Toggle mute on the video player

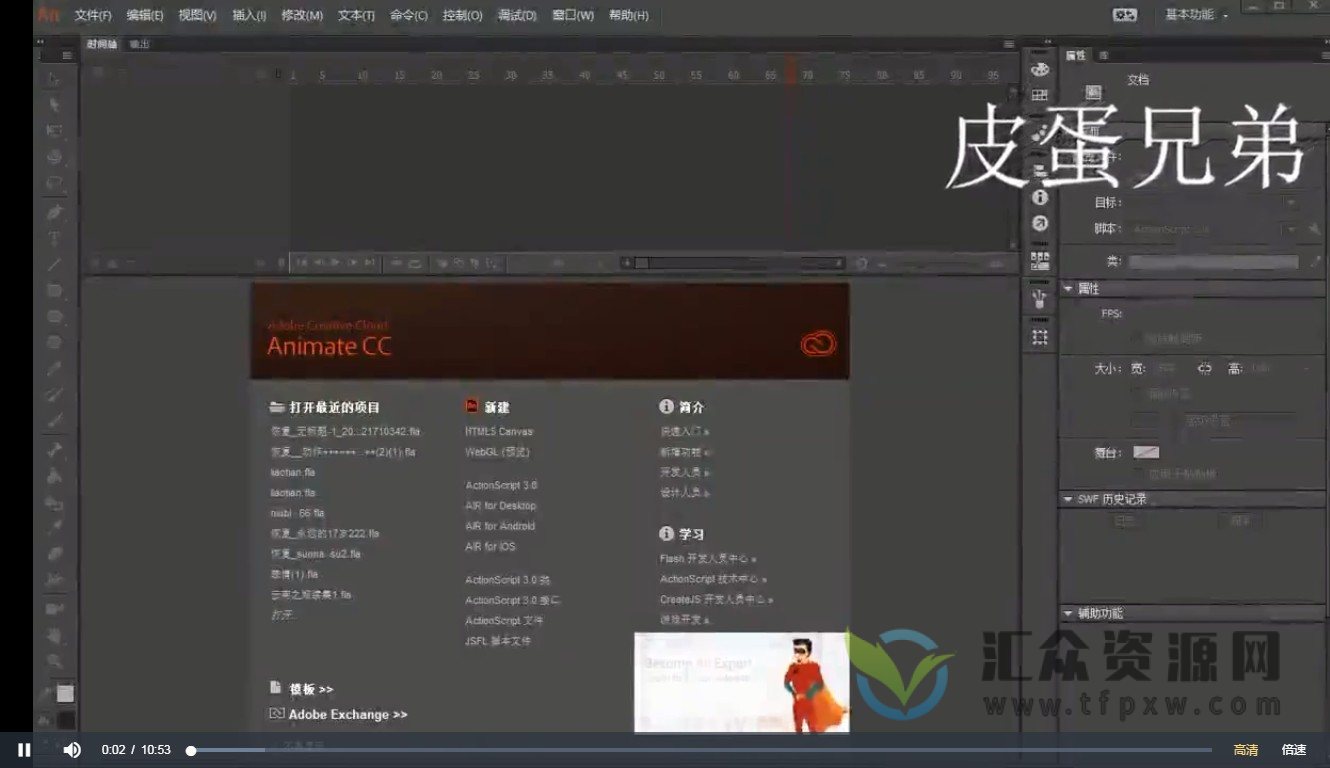coord(70,749)
